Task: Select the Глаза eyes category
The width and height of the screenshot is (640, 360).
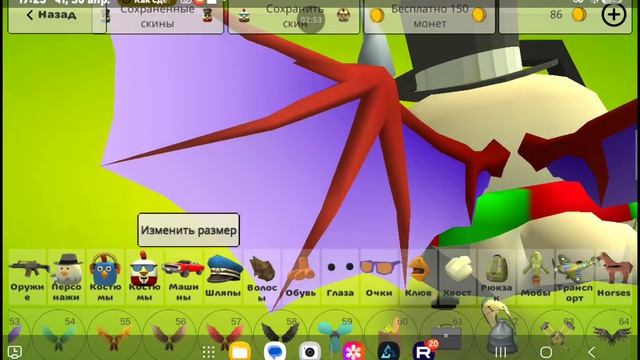Action: click(340, 277)
